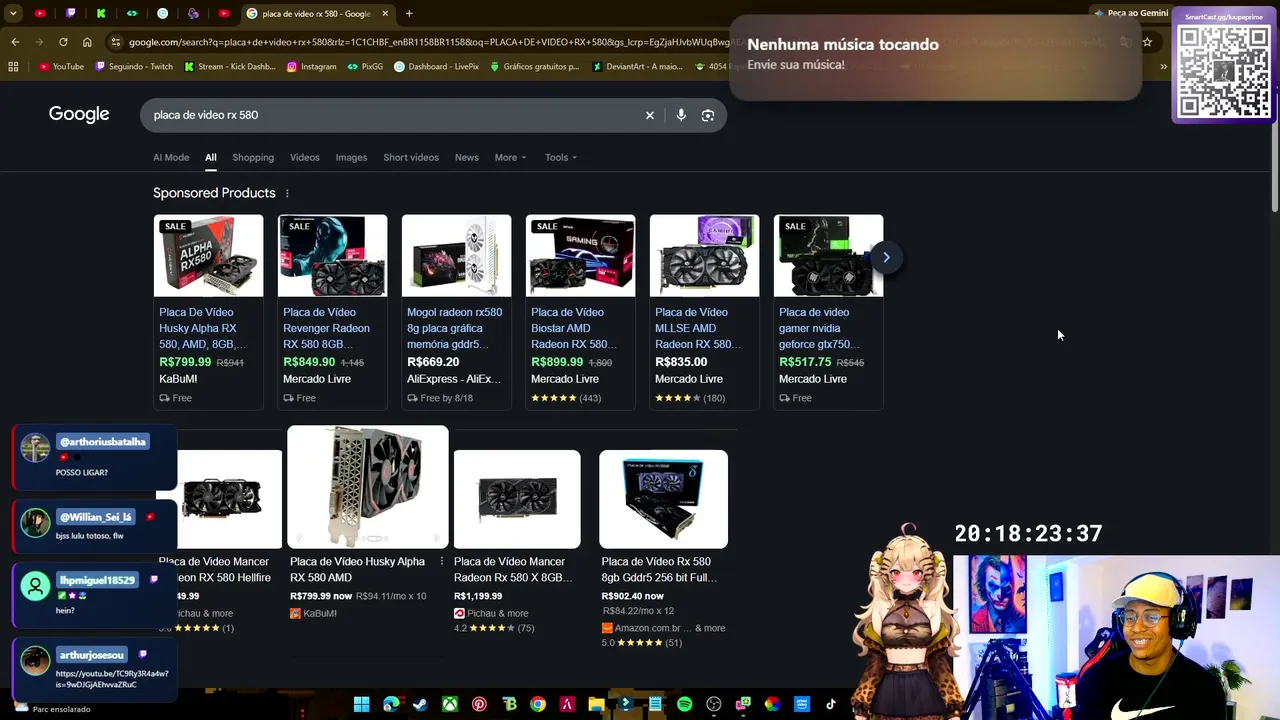Open the Seguindo - Twitch bookmark

point(134,67)
